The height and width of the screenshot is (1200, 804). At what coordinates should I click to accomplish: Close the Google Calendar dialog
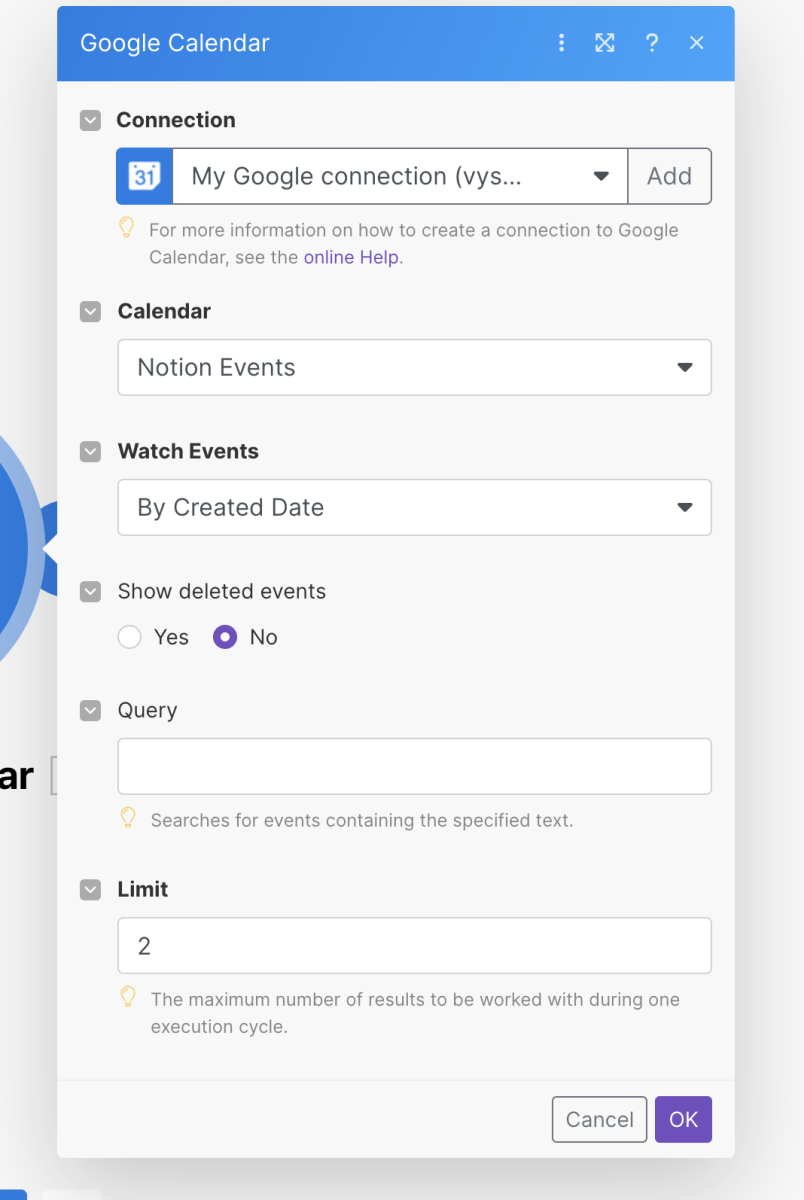point(697,43)
